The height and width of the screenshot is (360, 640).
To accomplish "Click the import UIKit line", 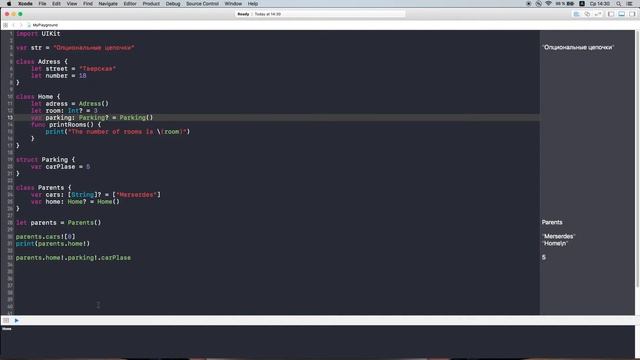I will point(38,33).
